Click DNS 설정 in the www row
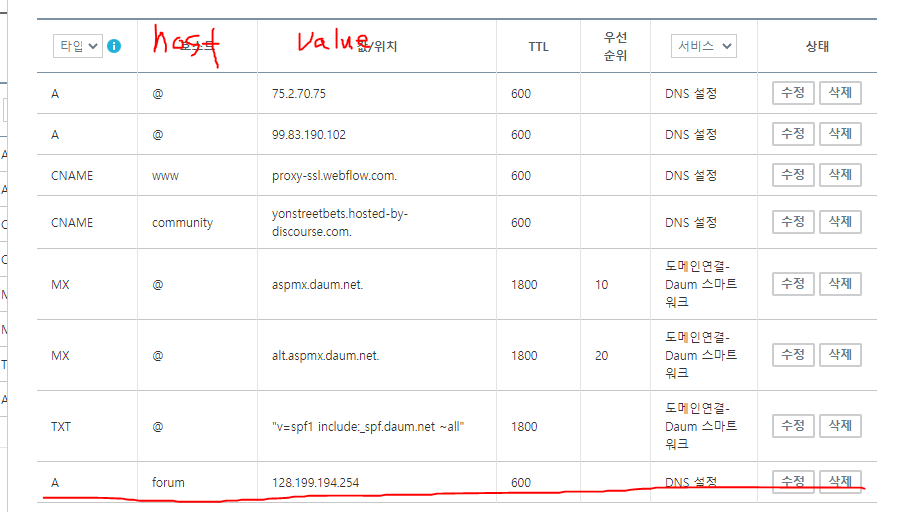Viewport: 898px width, 512px height. (x=691, y=176)
